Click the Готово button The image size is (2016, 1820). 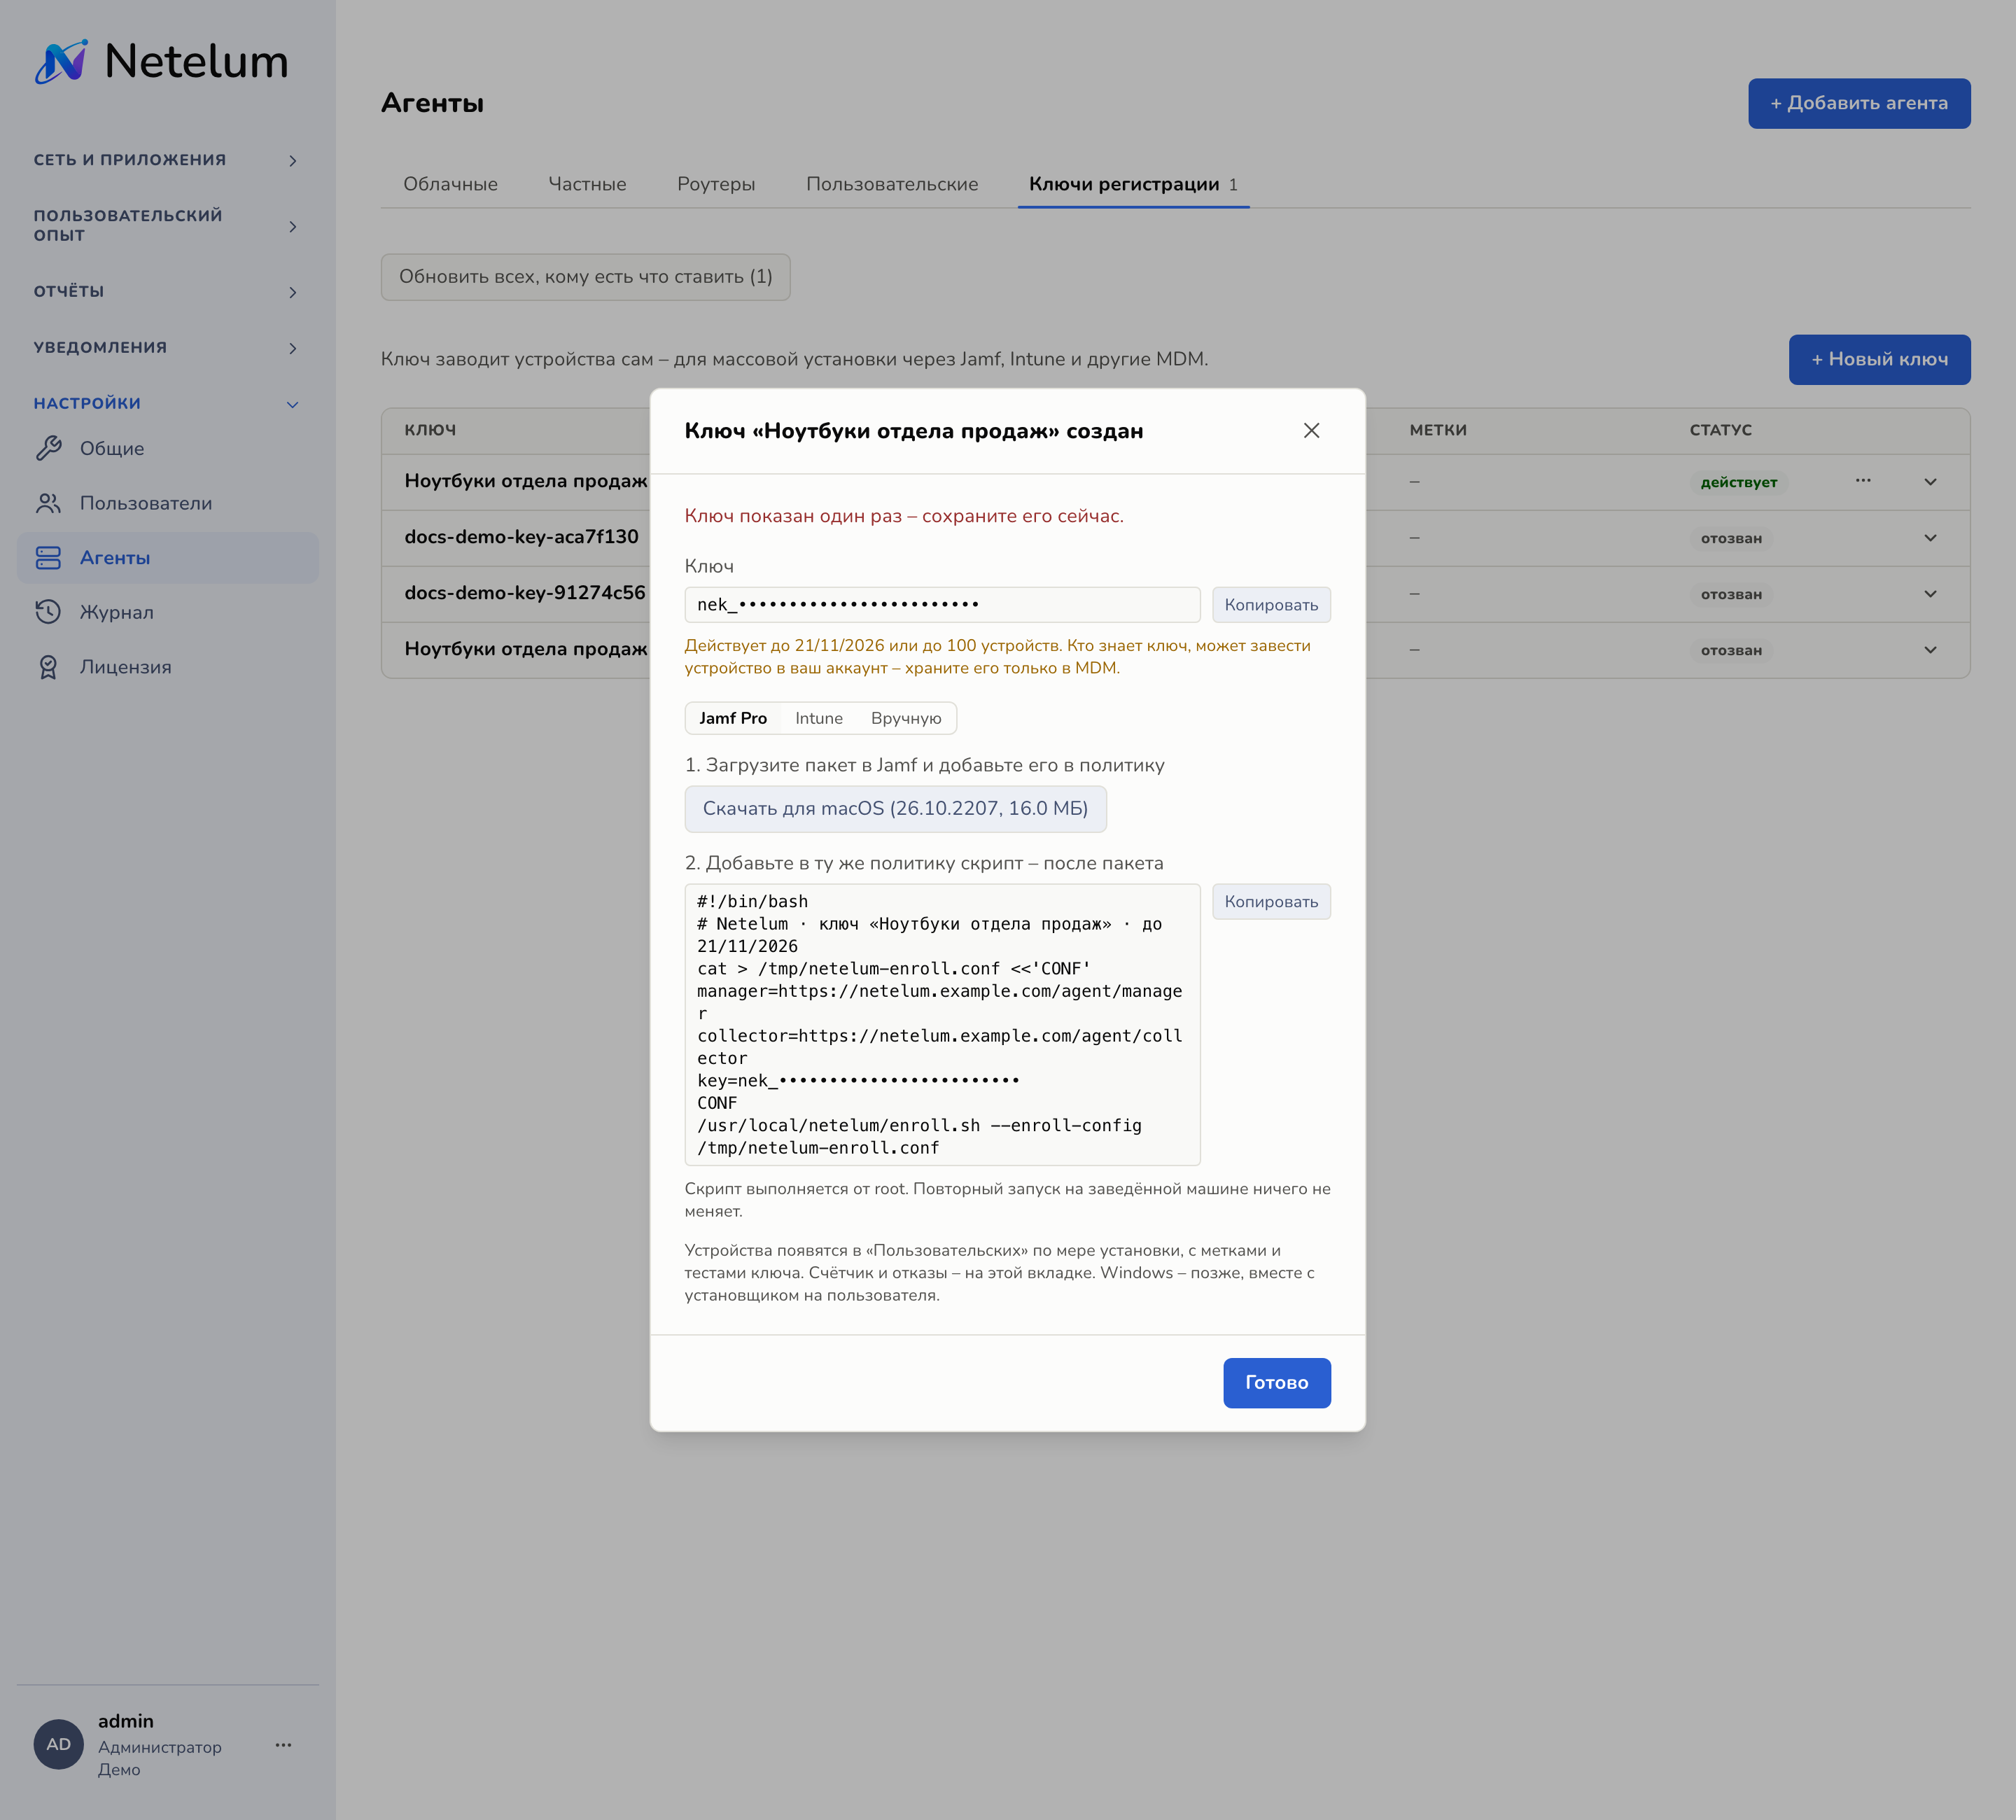(1276, 1382)
